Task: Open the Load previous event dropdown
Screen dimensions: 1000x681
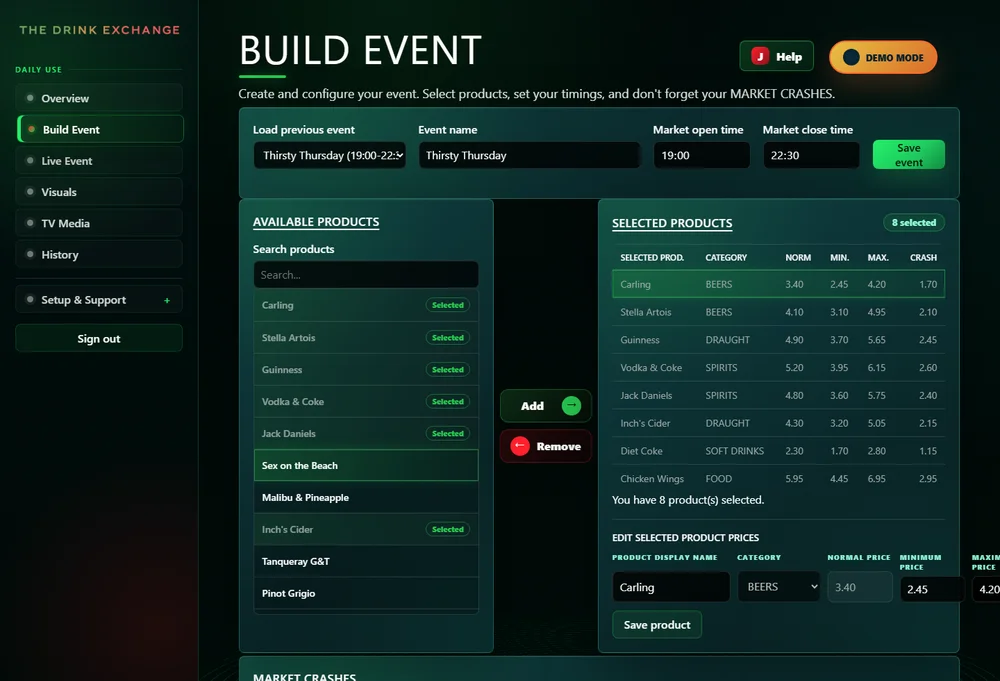Action: (x=330, y=156)
